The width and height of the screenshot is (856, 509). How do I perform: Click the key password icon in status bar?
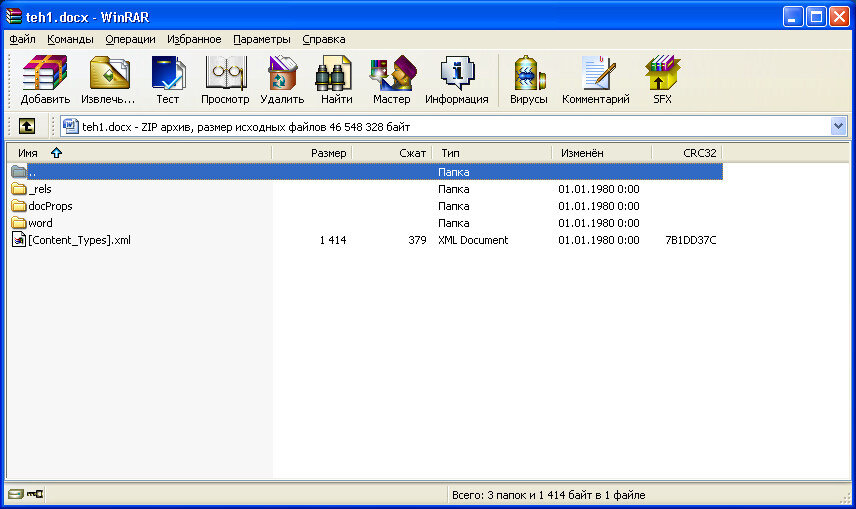click(x=35, y=494)
